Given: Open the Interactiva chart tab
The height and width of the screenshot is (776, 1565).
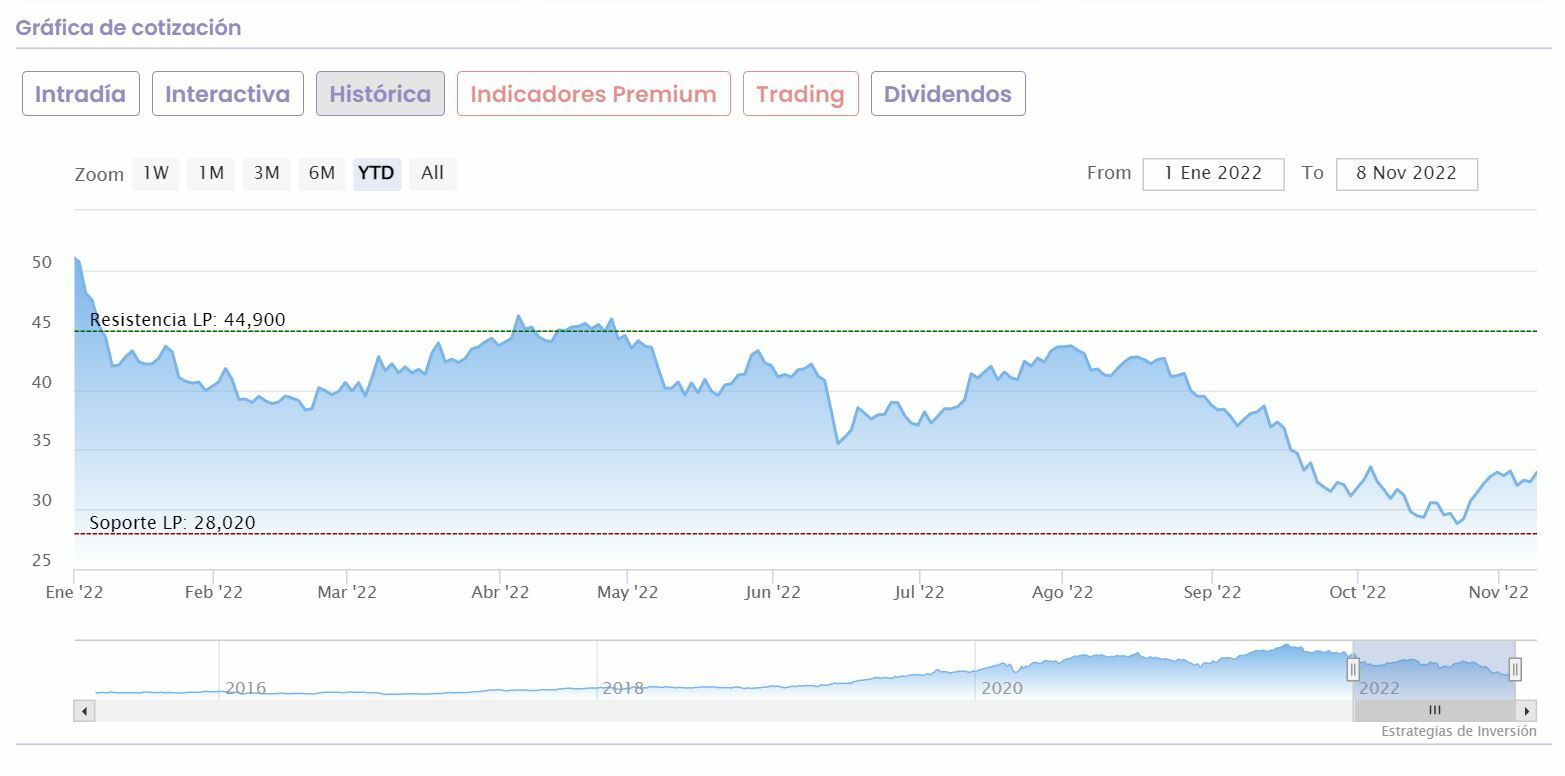Looking at the screenshot, I should click(x=227, y=94).
